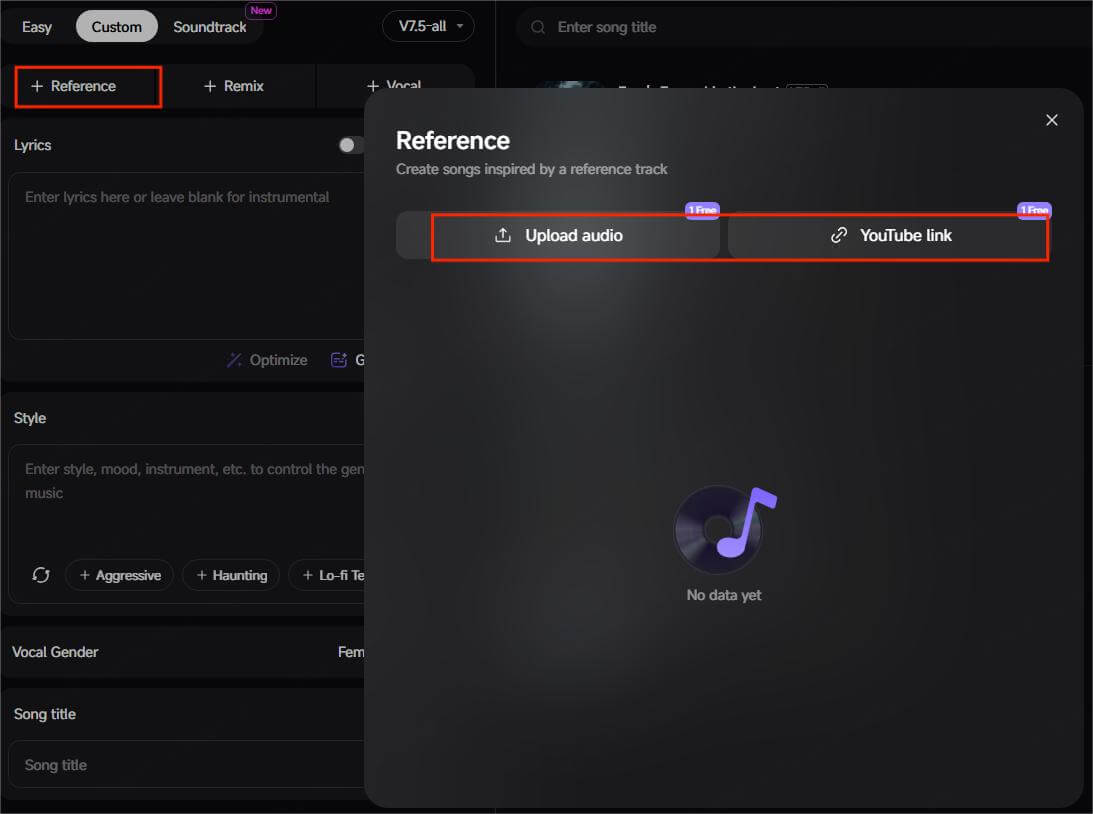This screenshot has height=814, width=1093.
Task: Close the Reference dialog with the X
Action: tap(1051, 120)
